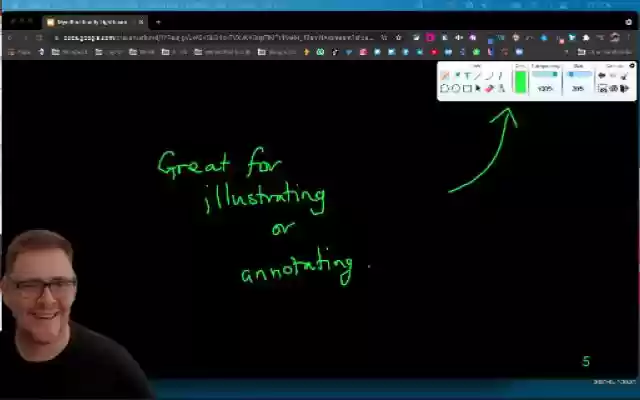Select the curve line tool
This screenshot has height=400, width=640.
[489, 76]
